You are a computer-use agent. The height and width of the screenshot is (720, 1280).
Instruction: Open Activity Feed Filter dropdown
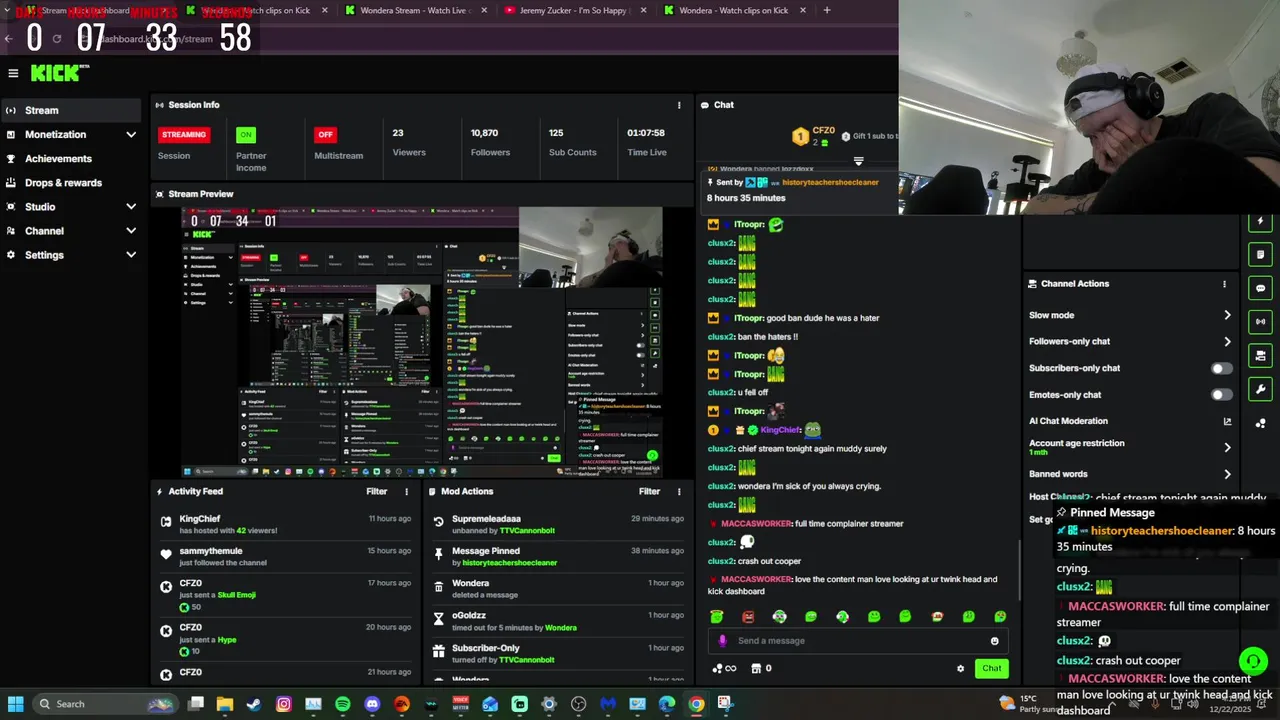(x=376, y=492)
